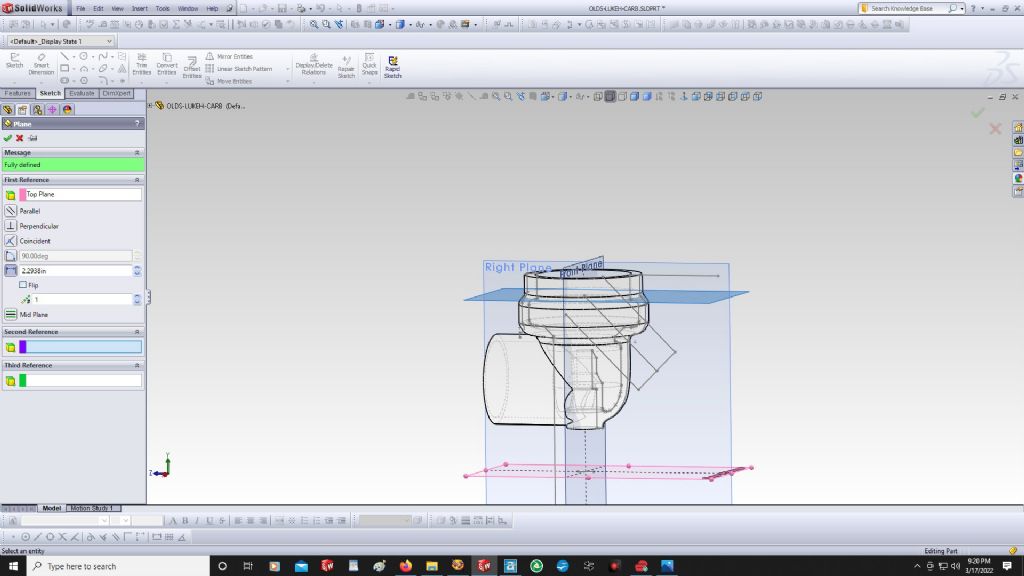Open the Windows Start menu
Image resolution: width=1024 pixels, height=576 pixels.
click(13, 566)
